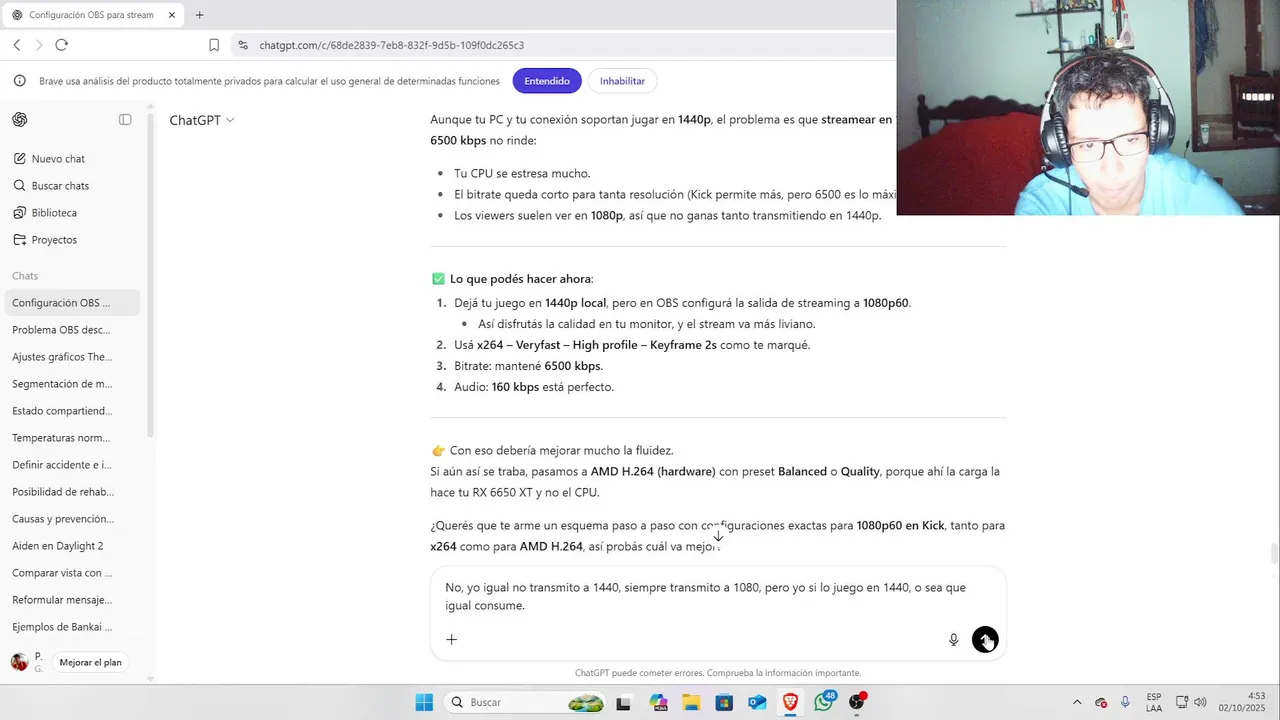Screen dimensions: 1280x720
Task: Click microphone icon in system tray
Action: (x=1125, y=702)
